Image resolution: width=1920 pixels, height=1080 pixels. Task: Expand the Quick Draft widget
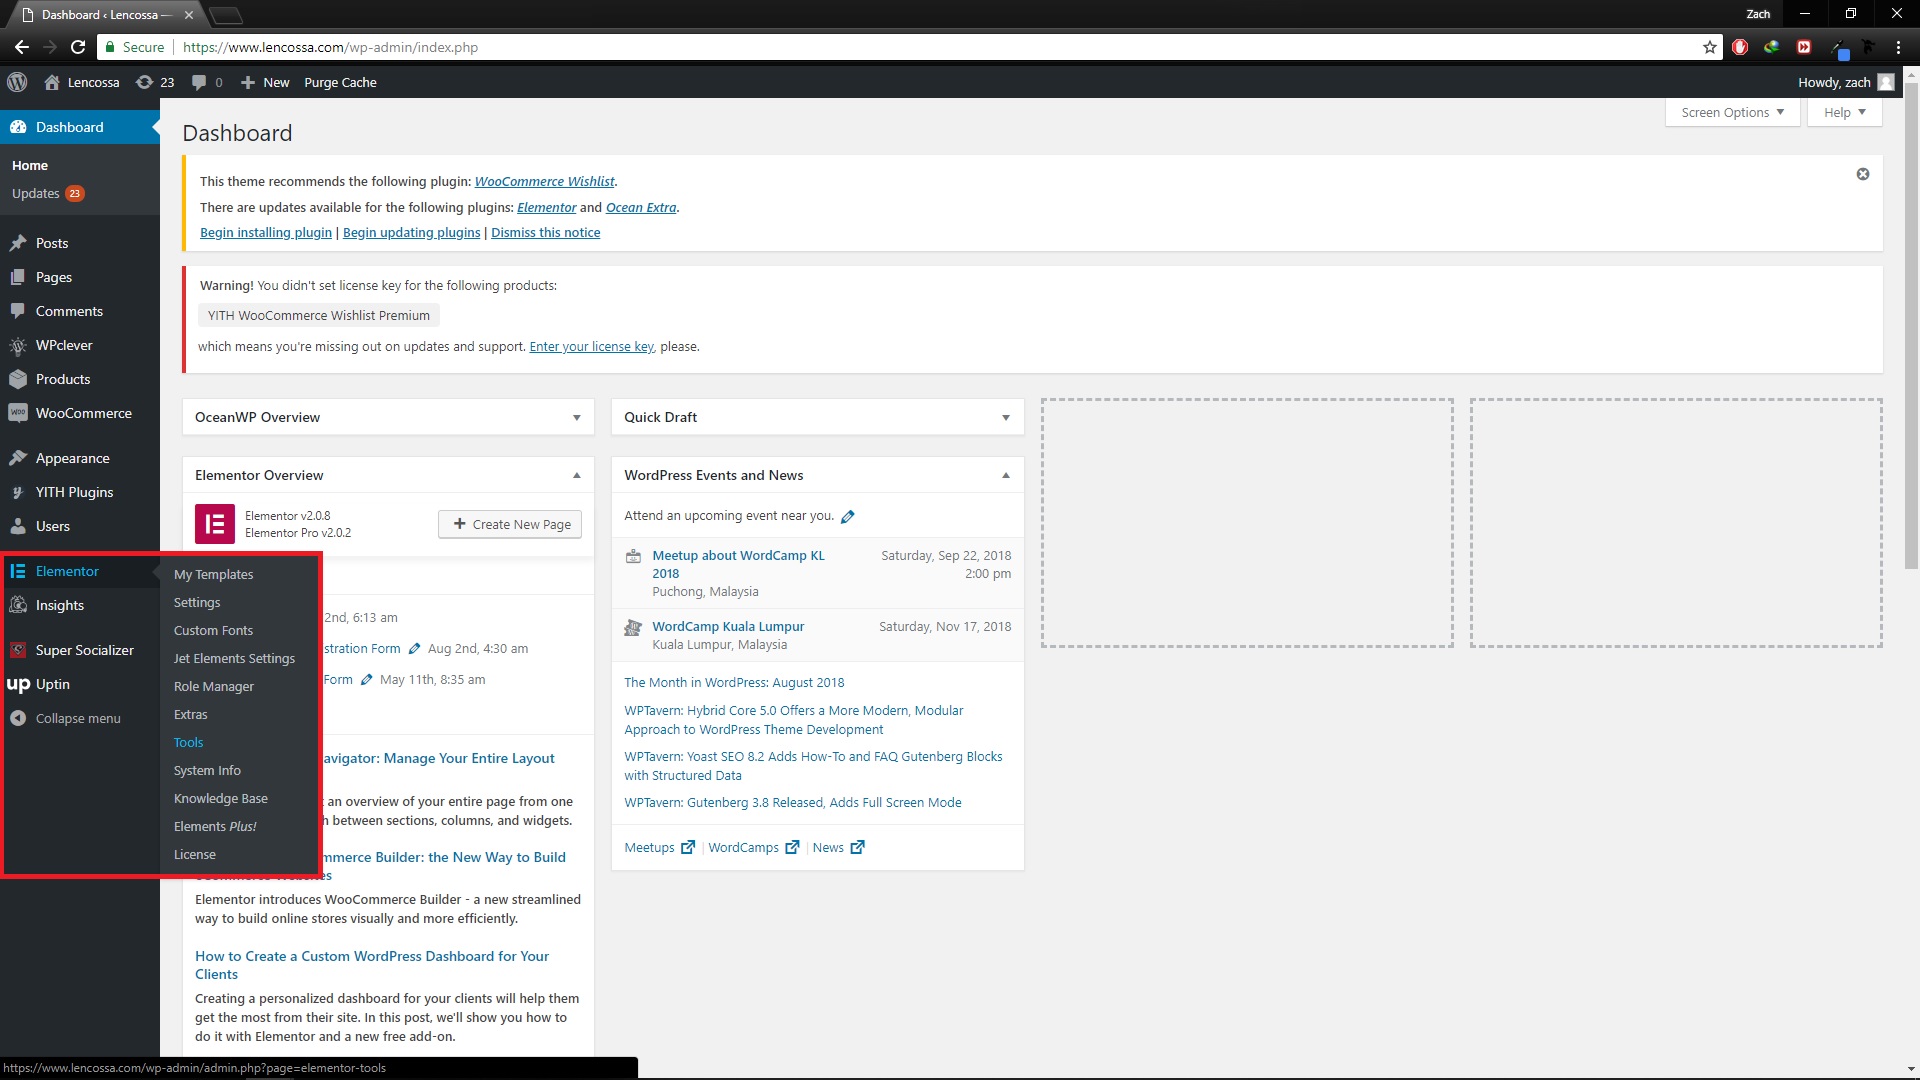[1006, 418]
